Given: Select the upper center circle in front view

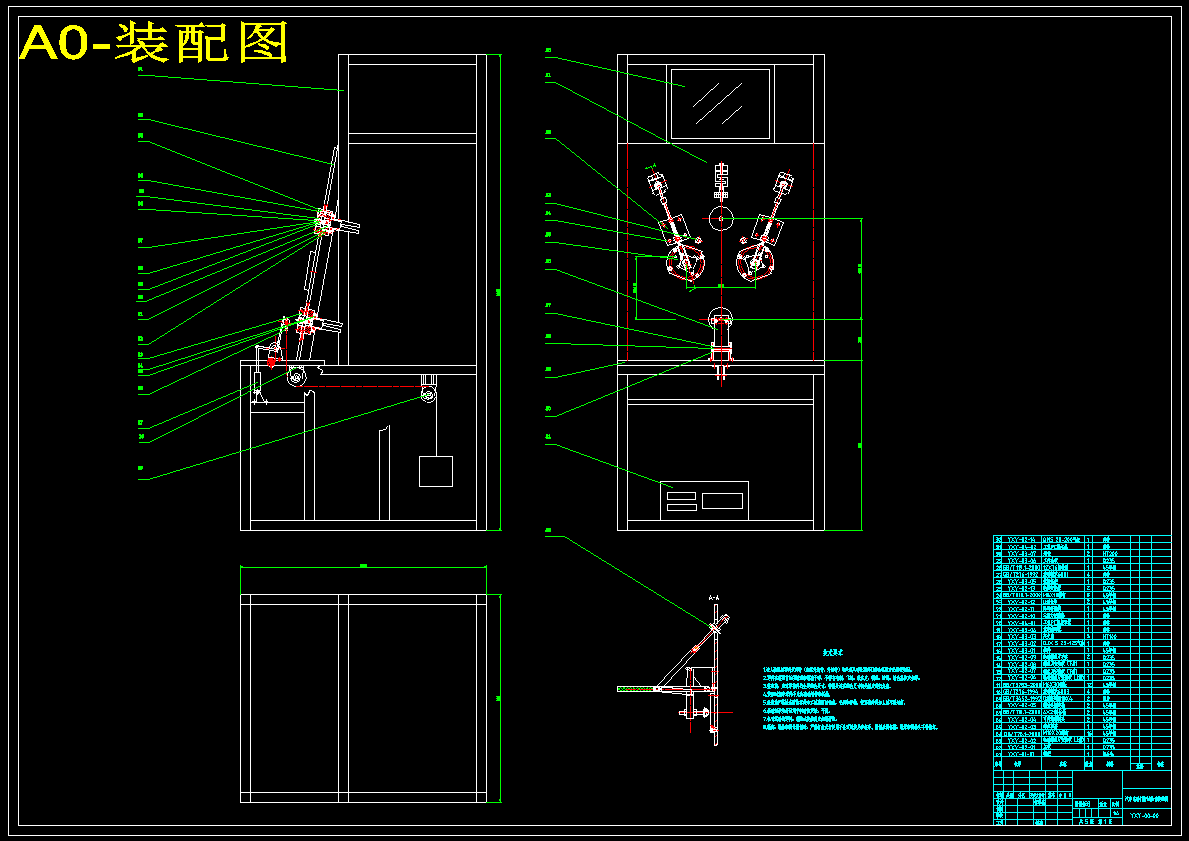Looking at the screenshot, I should (721, 218).
